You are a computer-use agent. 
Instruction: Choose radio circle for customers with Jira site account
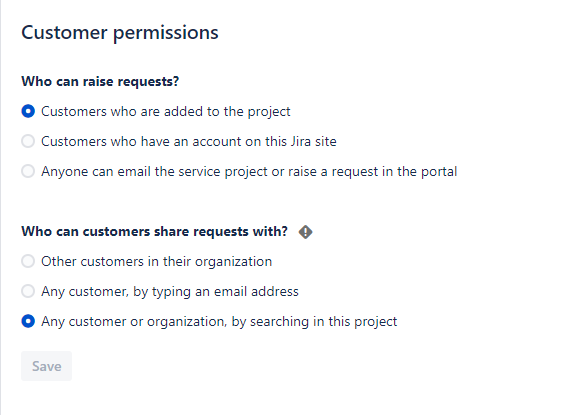pyautogui.click(x=28, y=141)
